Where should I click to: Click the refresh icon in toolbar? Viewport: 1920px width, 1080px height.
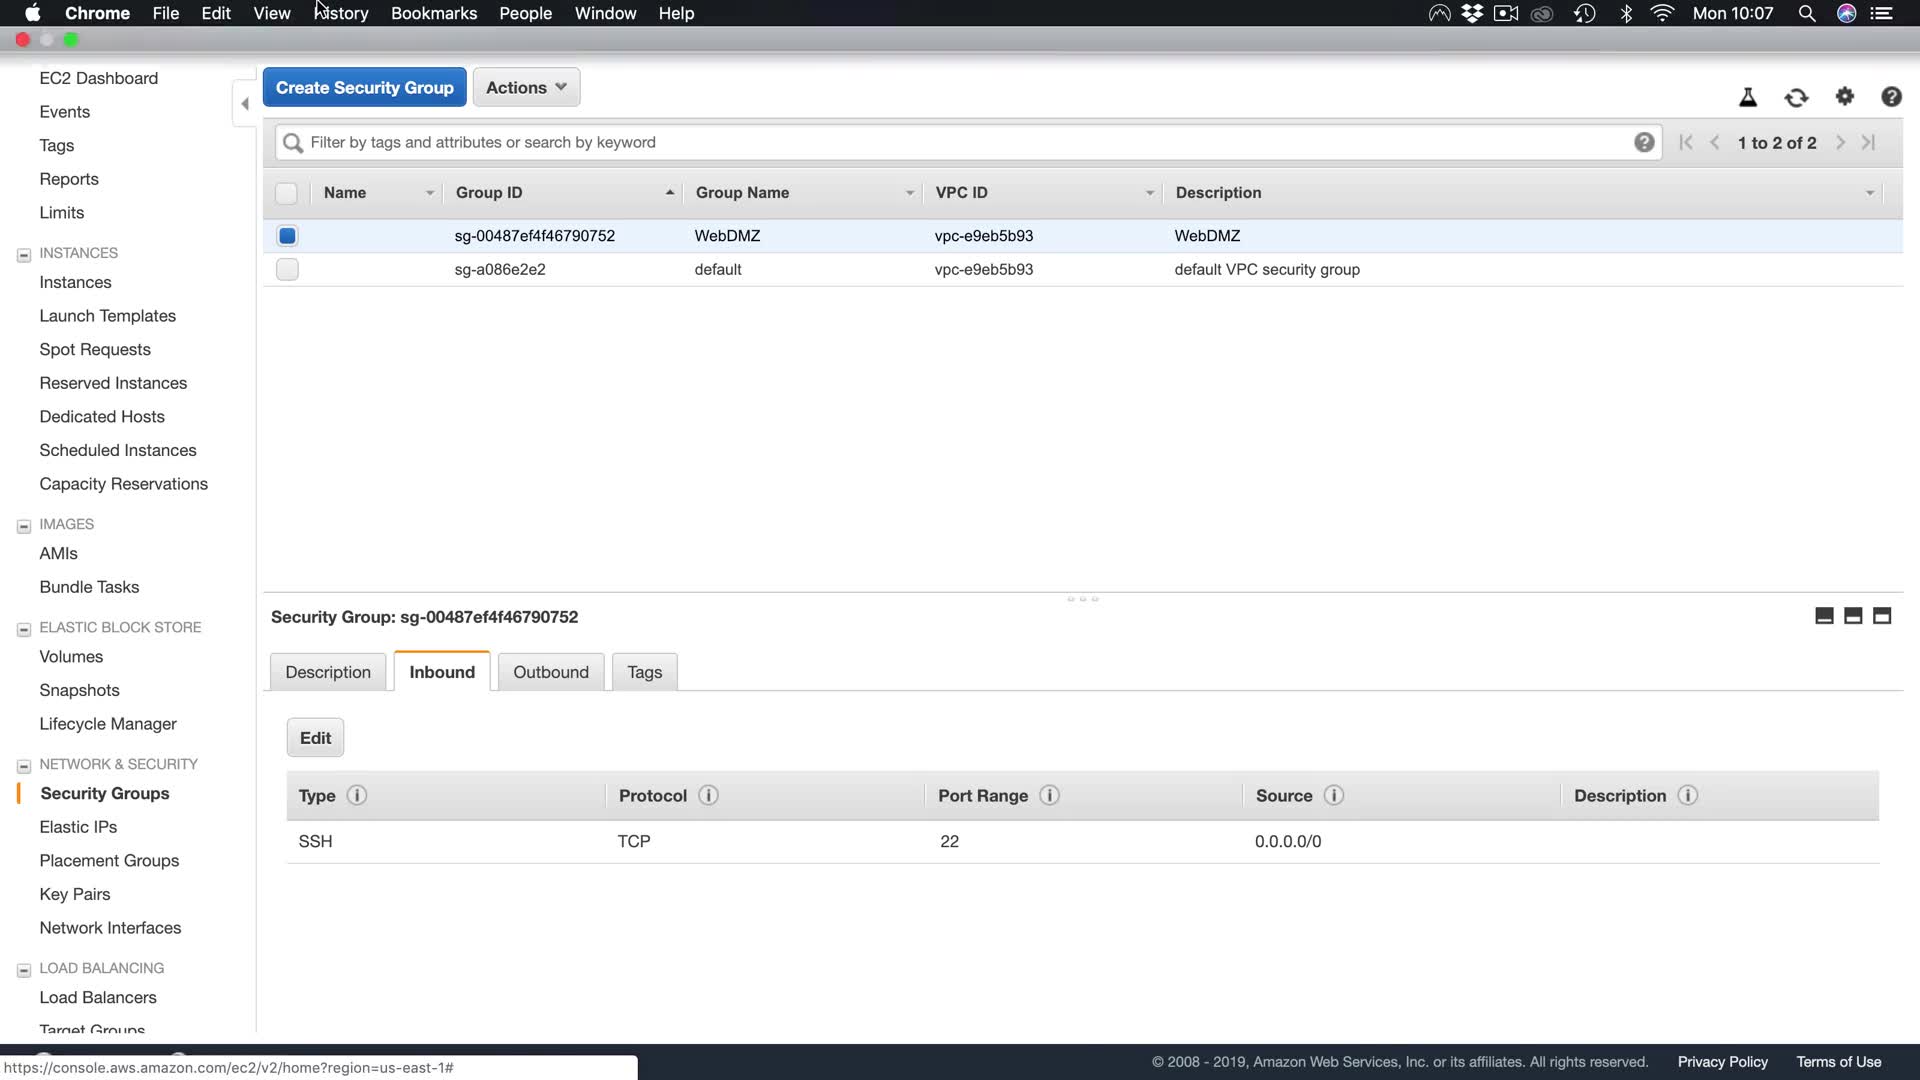[x=1796, y=97]
